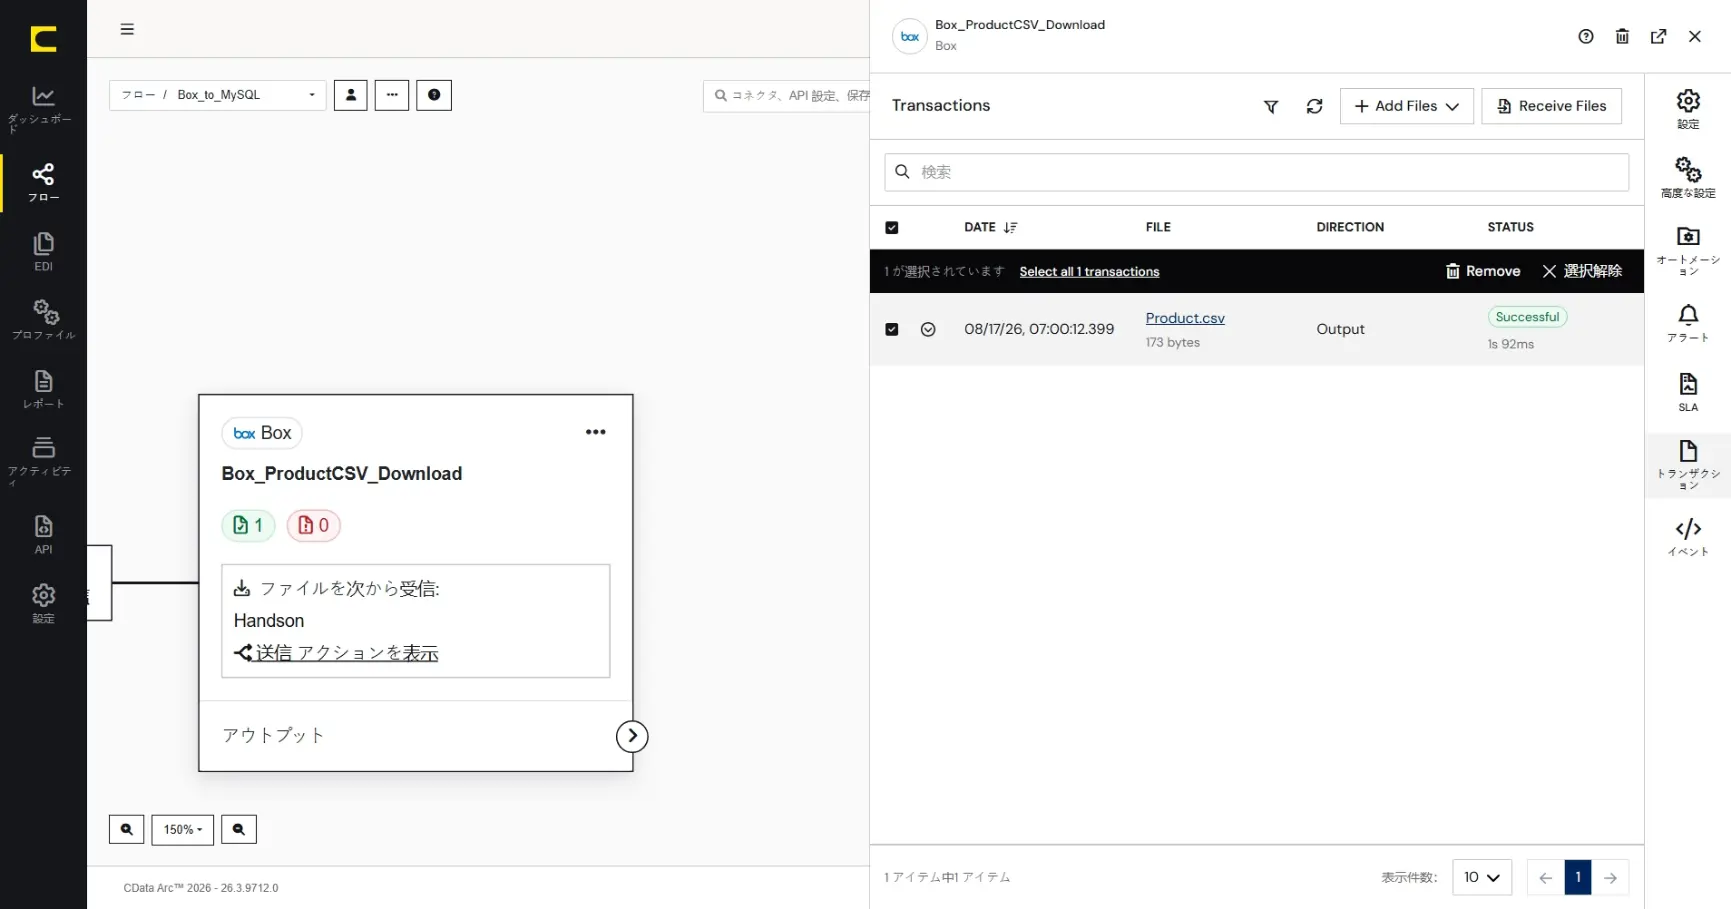Go to previous page of transactions
This screenshot has width=1731, height=909.
click(1546, 878)
